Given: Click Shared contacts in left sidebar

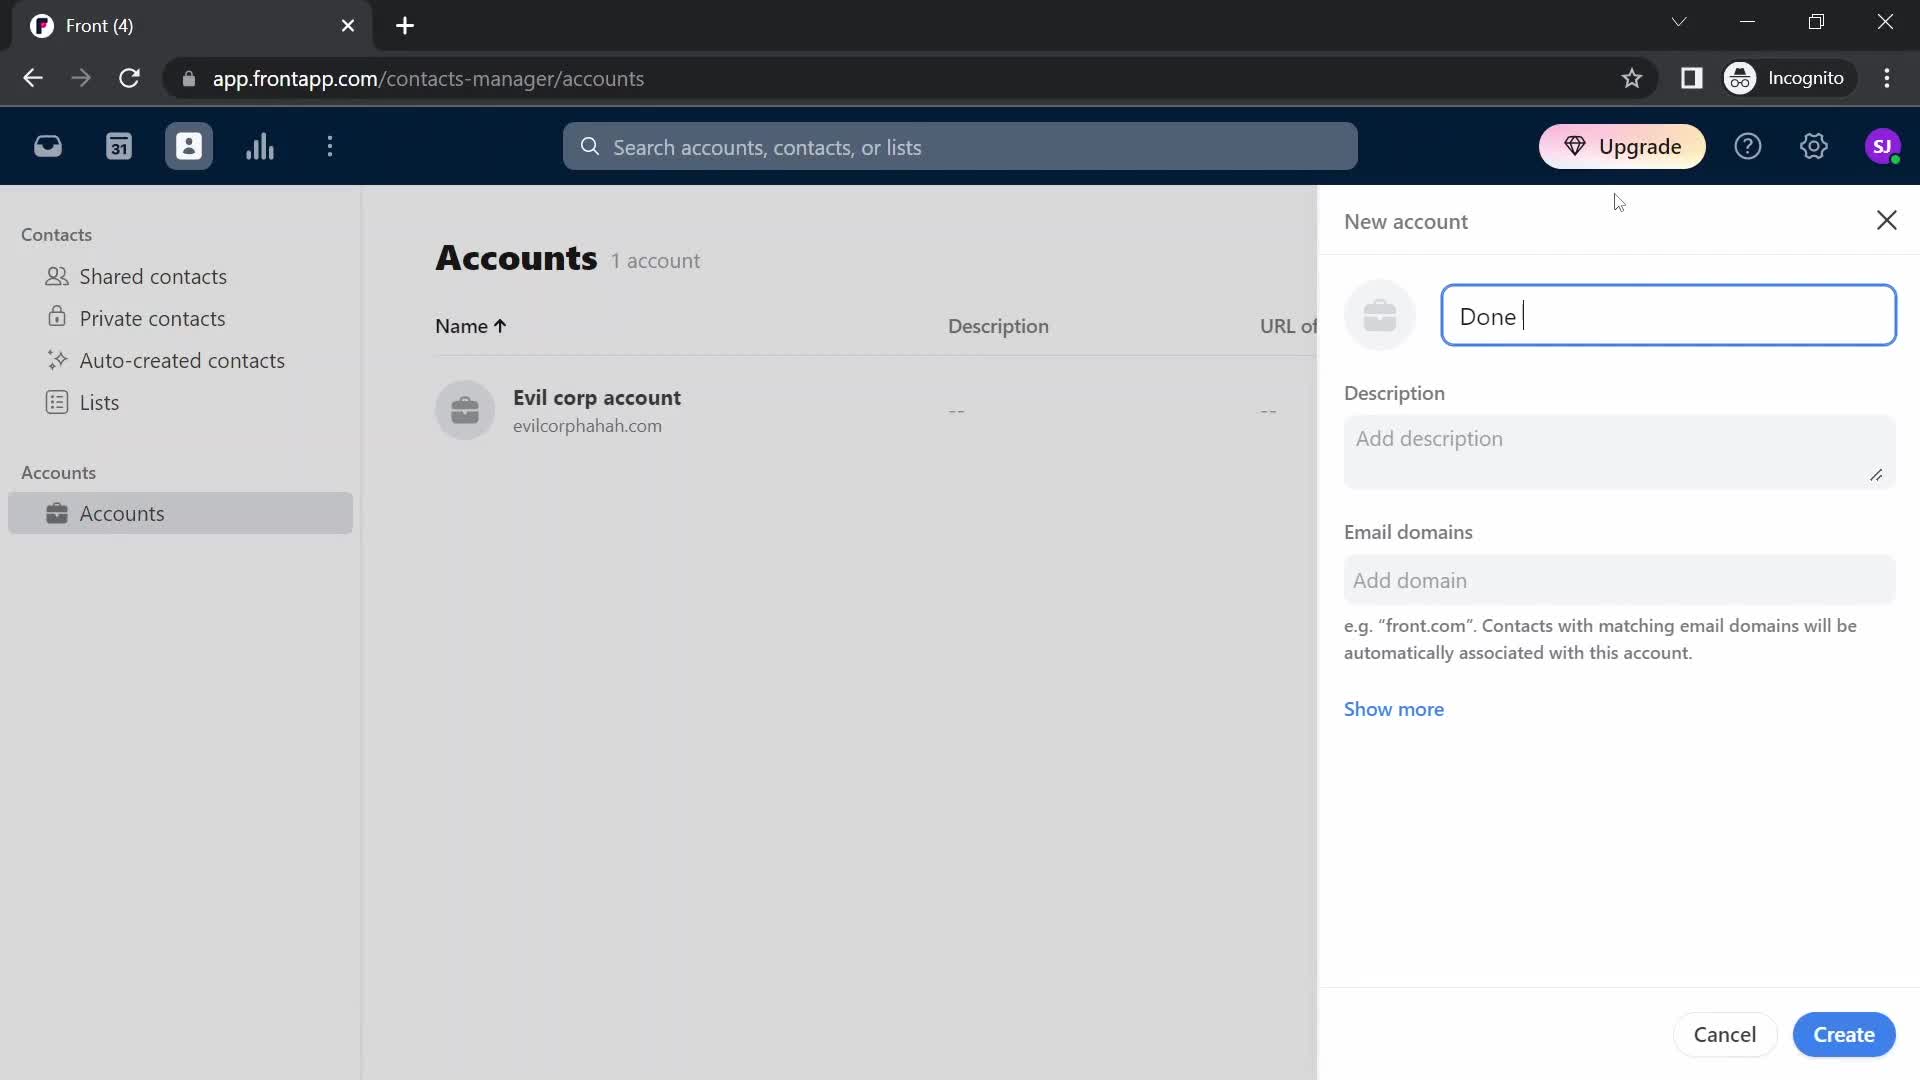Looking at the screenshot, I should click(x=153, y=276).
